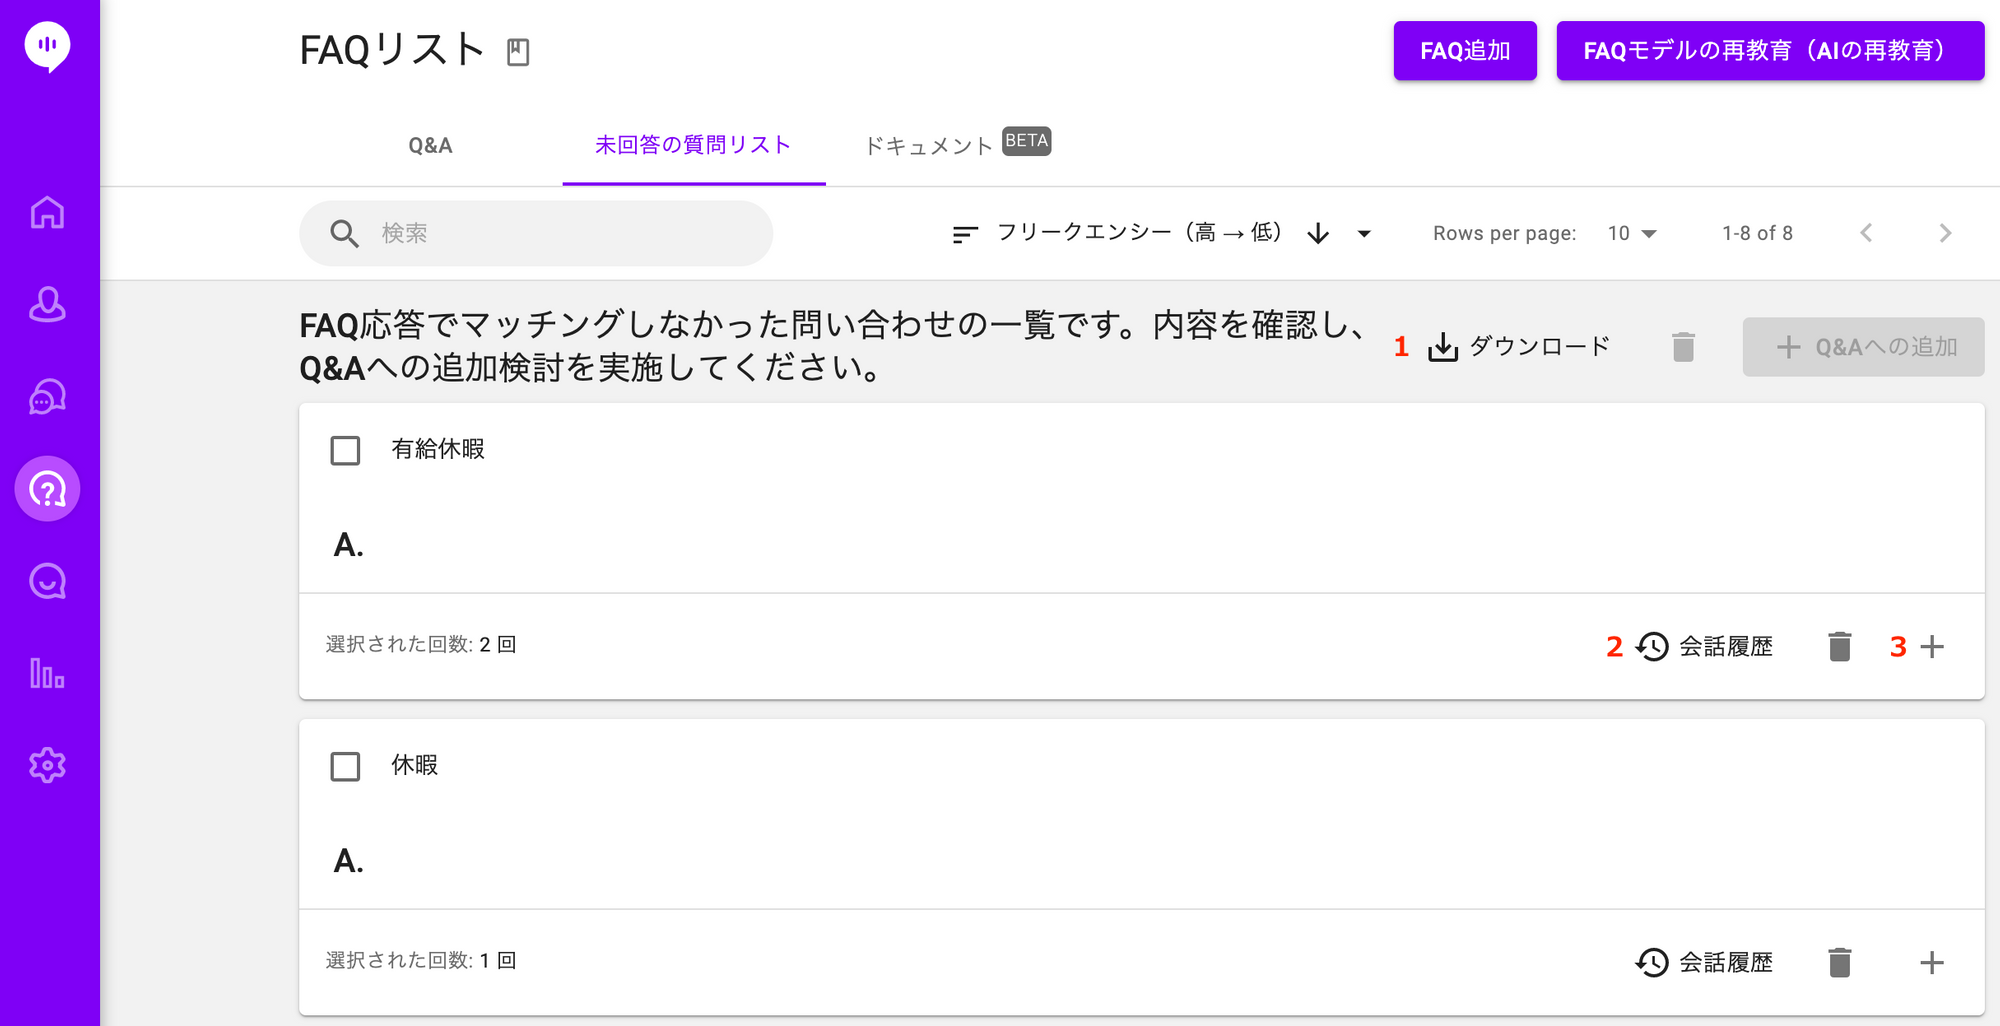Select the highlighted FAQ question-mark sidebar icon

(47, 489)
